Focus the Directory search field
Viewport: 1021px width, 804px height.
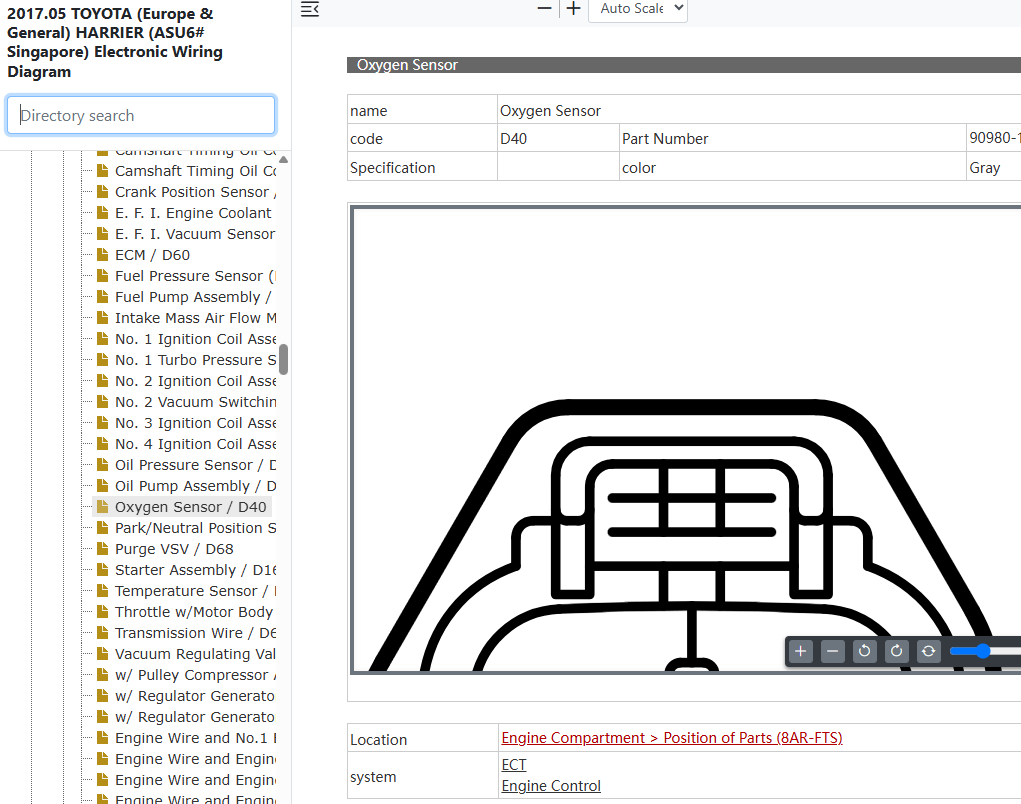(141, 115)
